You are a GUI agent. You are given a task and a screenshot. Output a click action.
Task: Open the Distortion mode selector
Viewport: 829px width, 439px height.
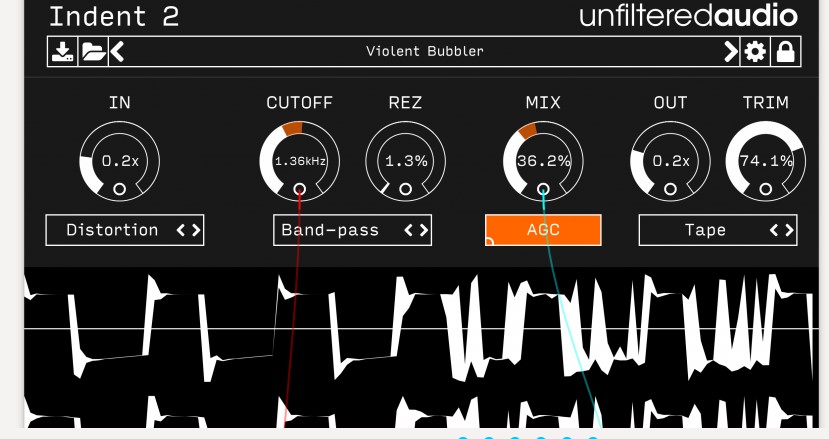[125, 230]
